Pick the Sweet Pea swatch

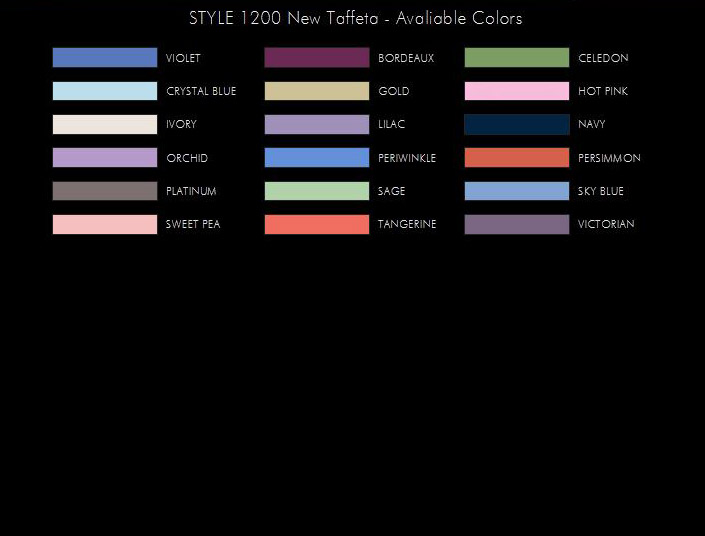(x=105, y=224)
